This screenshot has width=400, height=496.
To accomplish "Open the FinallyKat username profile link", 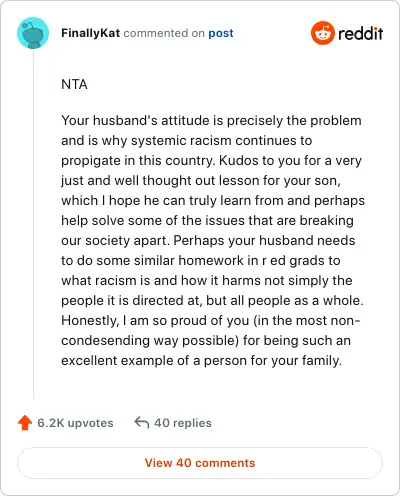I will pos(90,33).
